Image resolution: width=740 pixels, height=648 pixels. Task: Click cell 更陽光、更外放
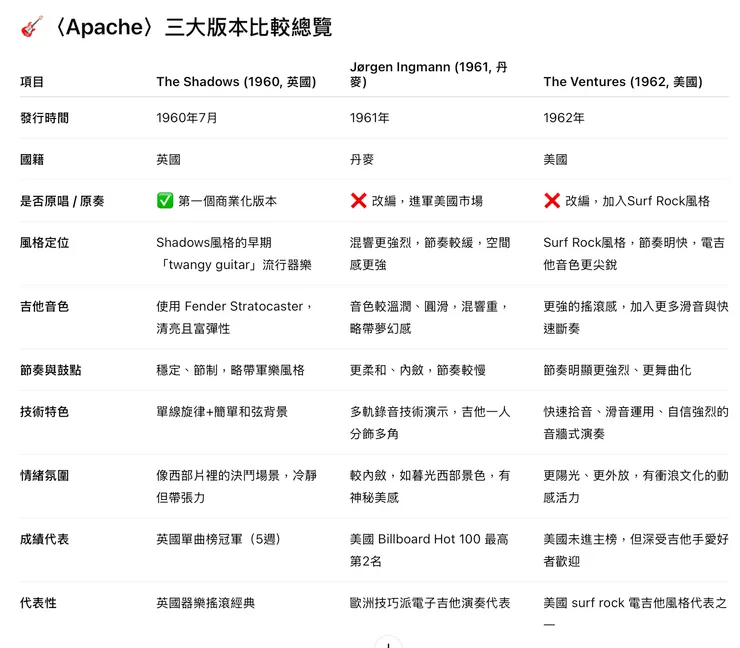(636, 486)
